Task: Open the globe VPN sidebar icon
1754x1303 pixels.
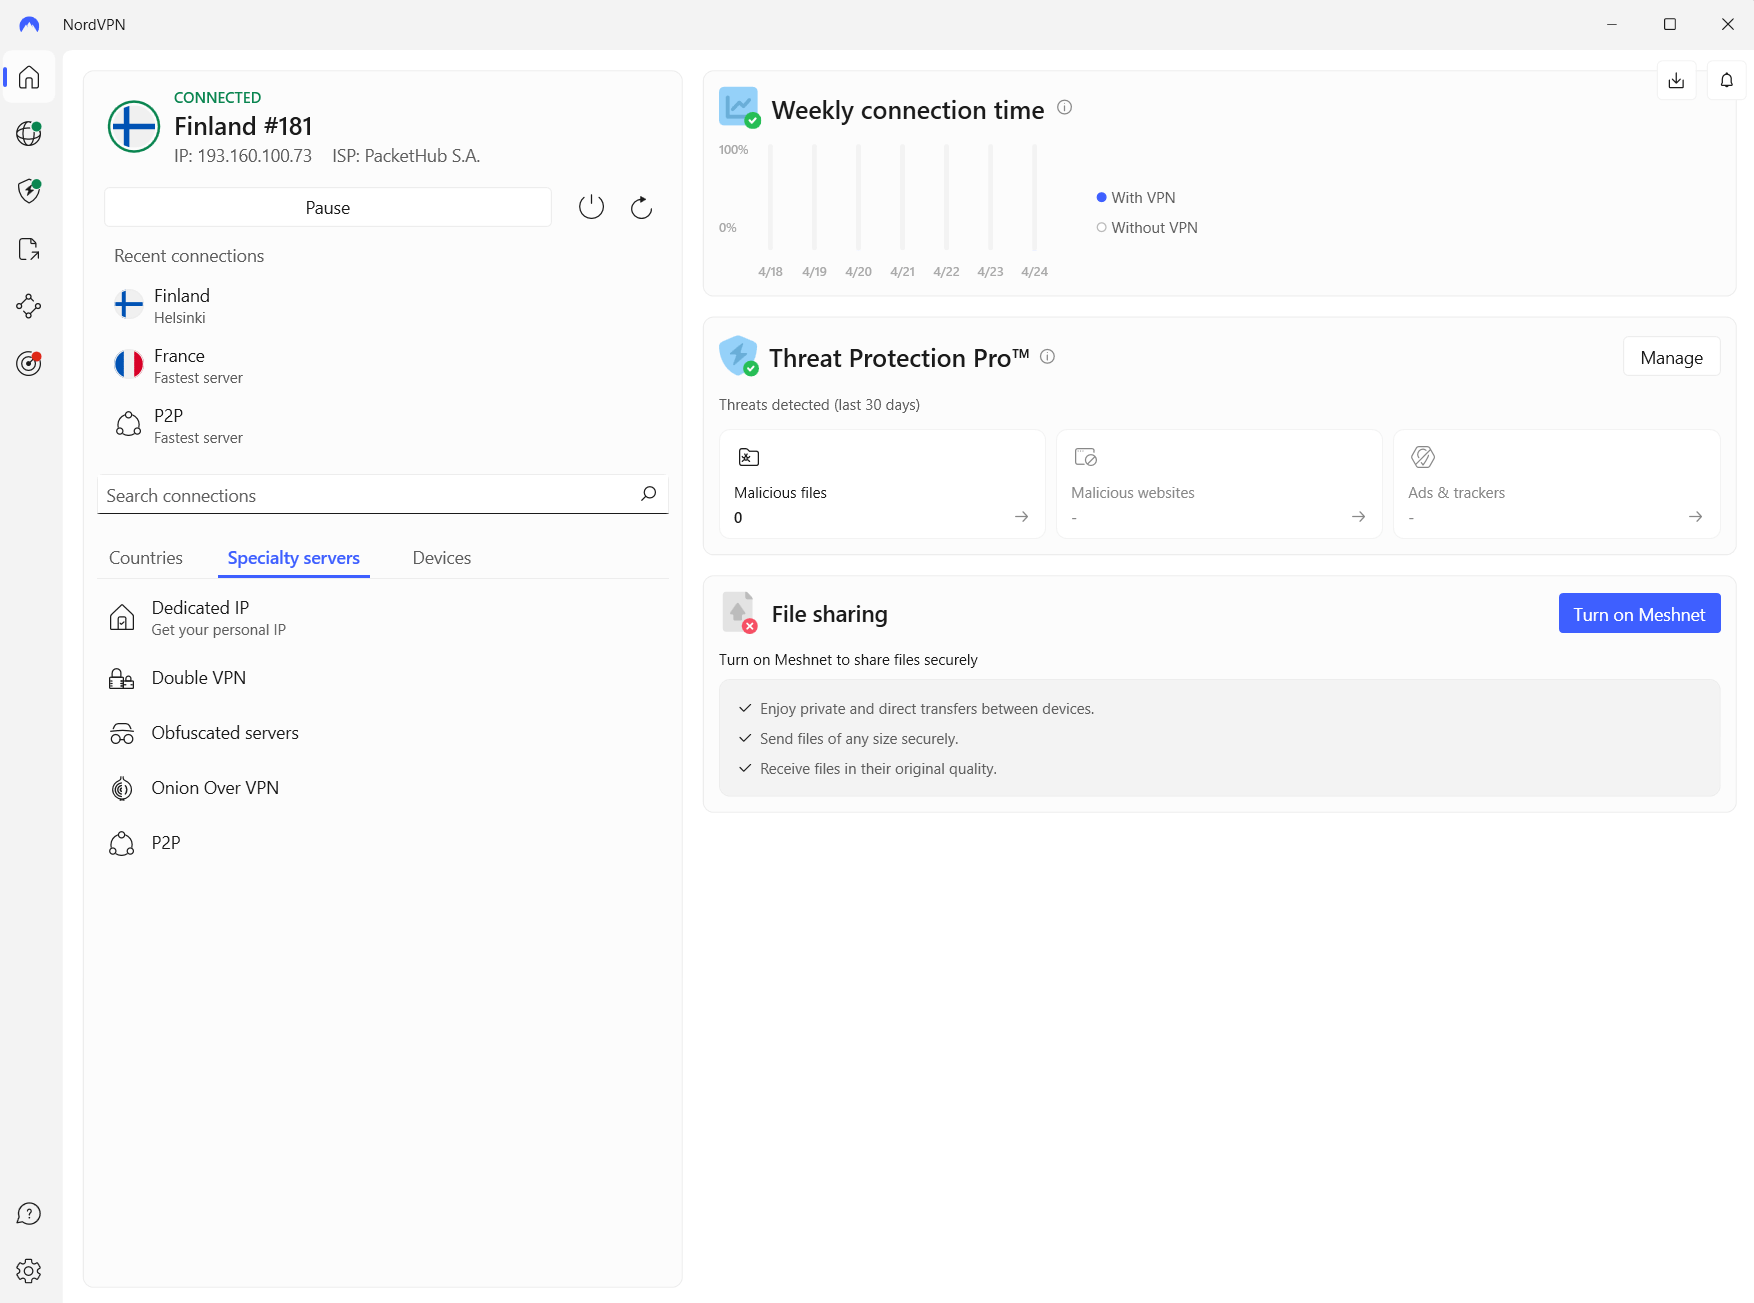Action: click(x=29, y=133)
